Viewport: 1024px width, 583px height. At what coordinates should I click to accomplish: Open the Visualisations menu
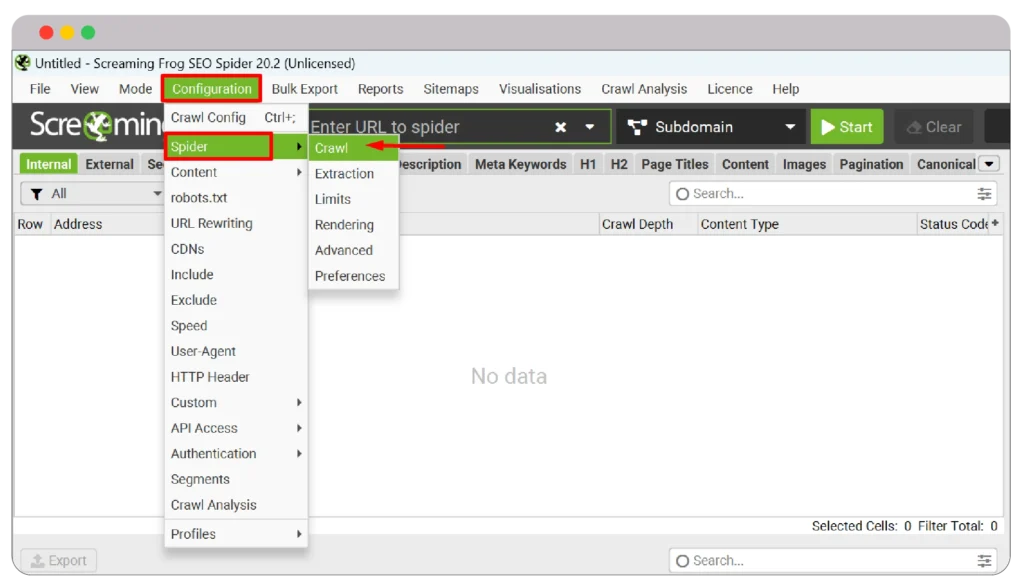coord(540,89)
